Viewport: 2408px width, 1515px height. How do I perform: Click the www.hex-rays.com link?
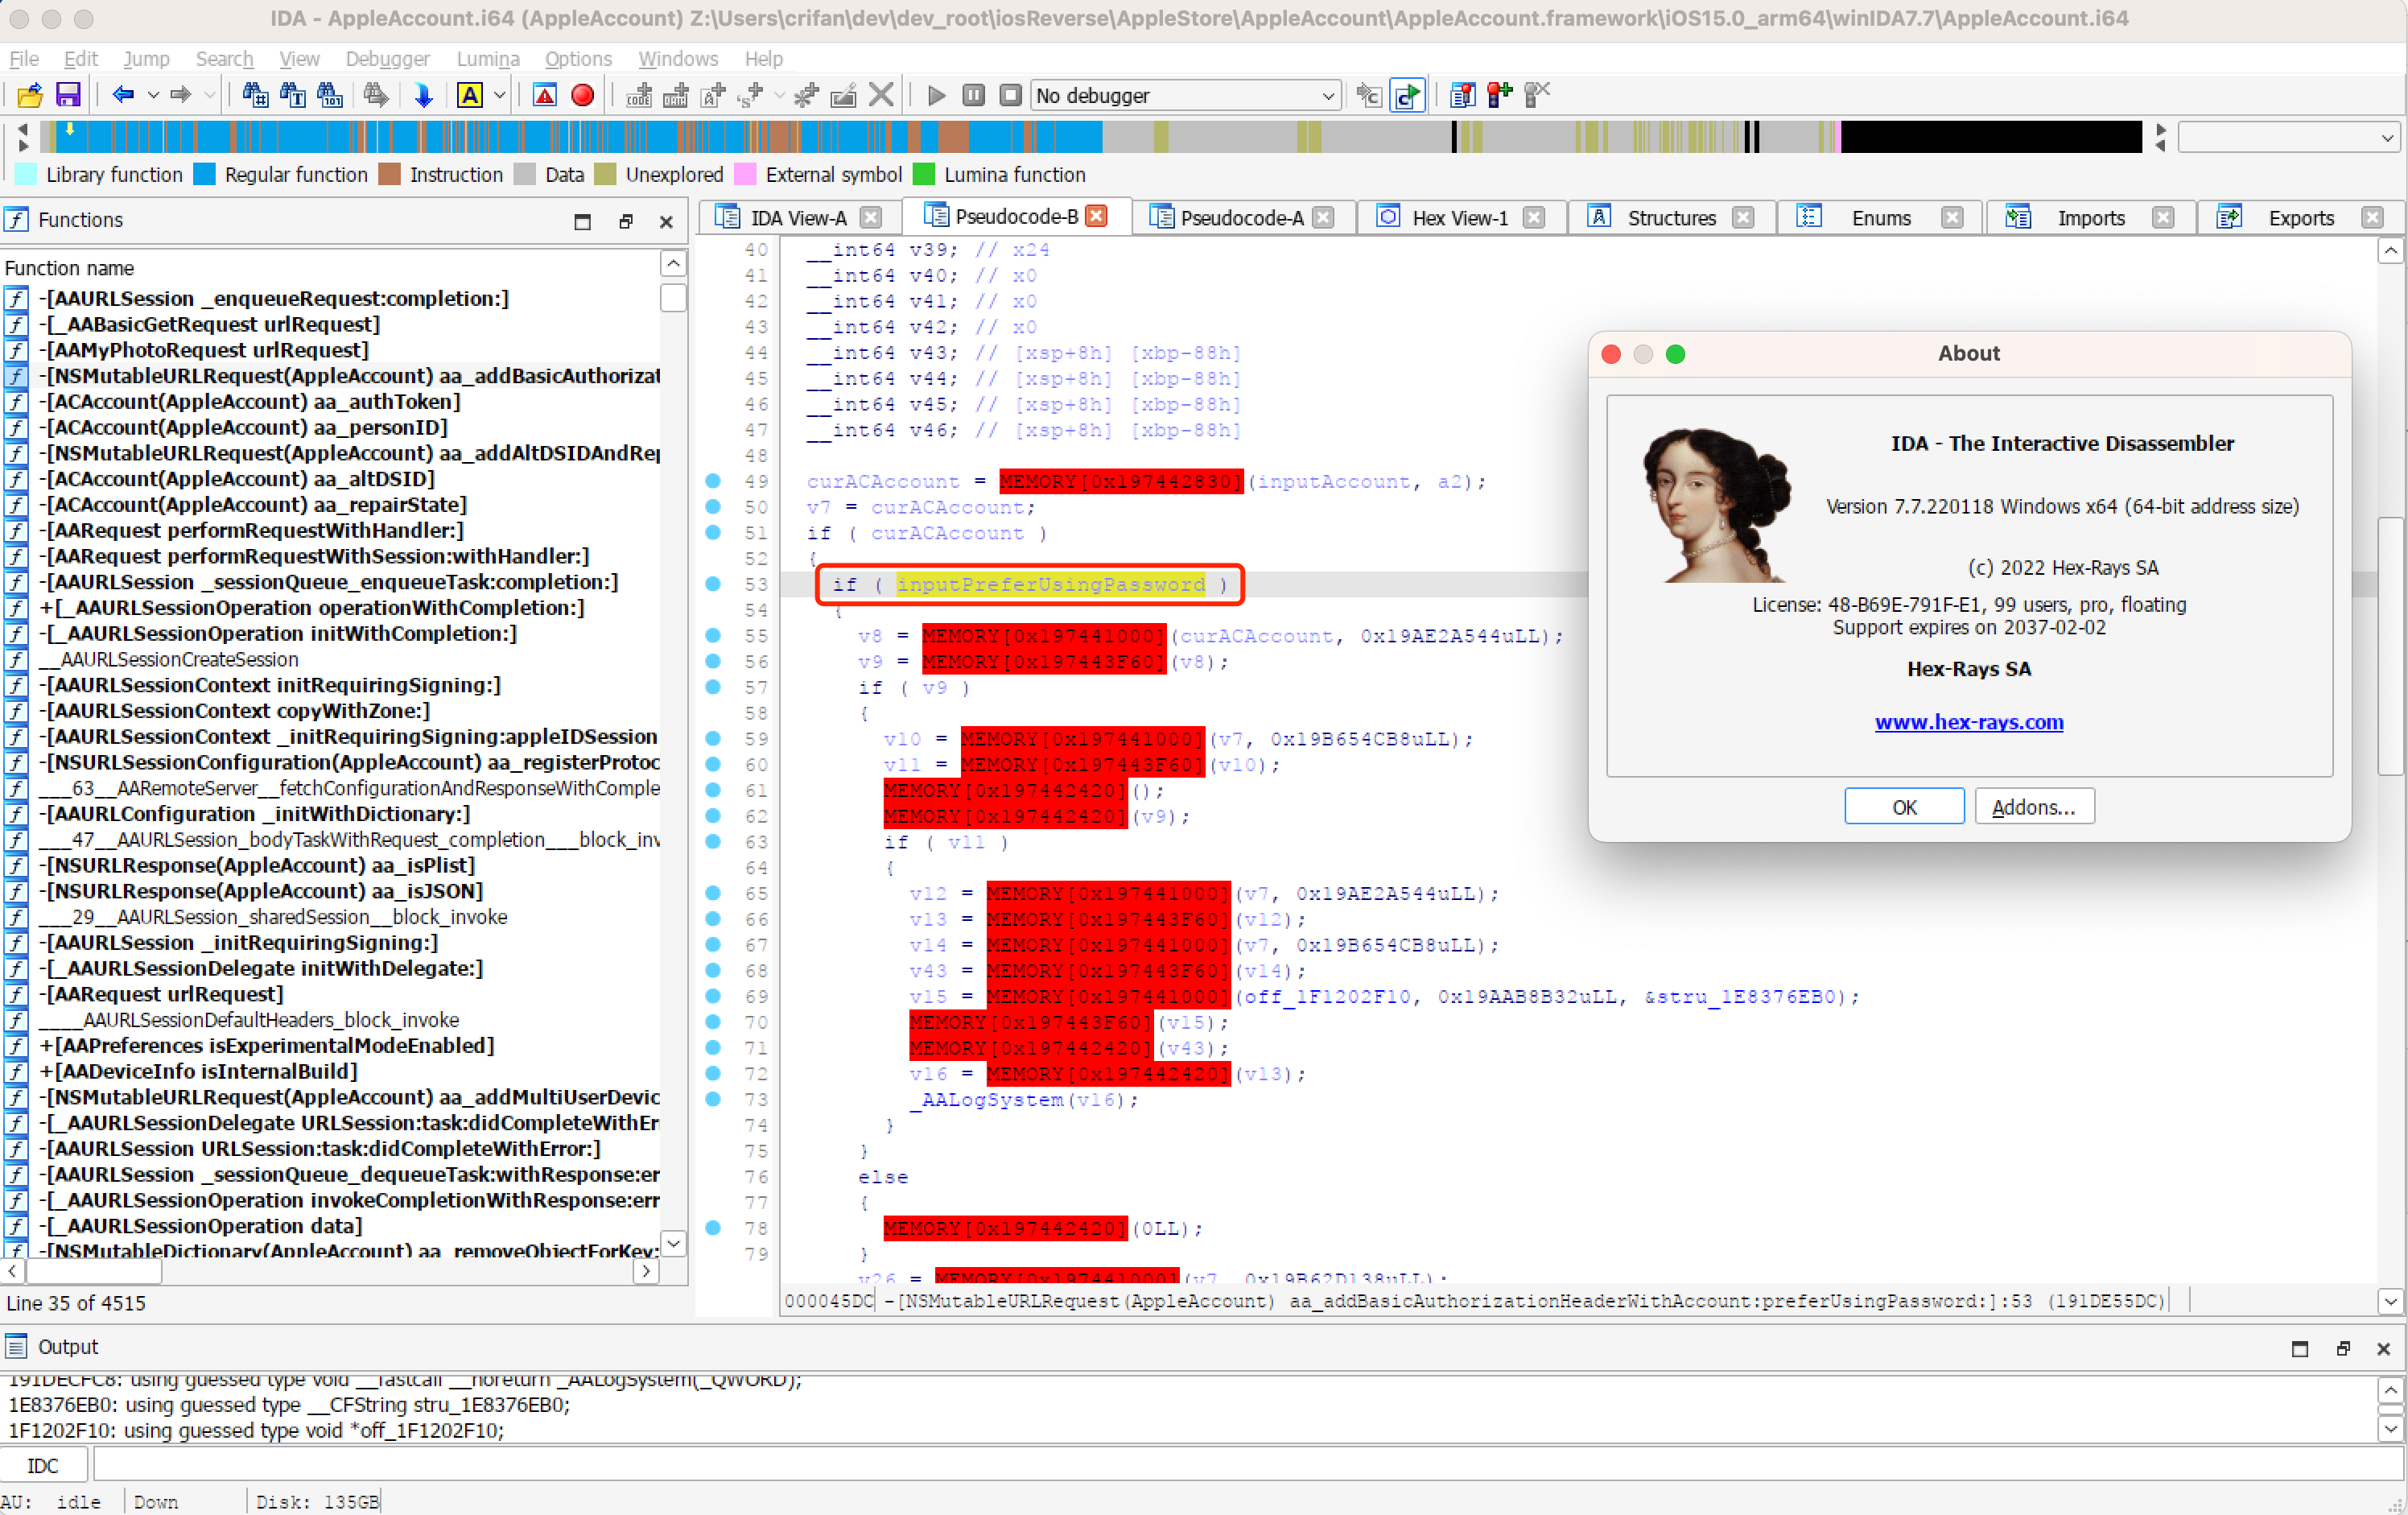click(x=1969, y=719)
